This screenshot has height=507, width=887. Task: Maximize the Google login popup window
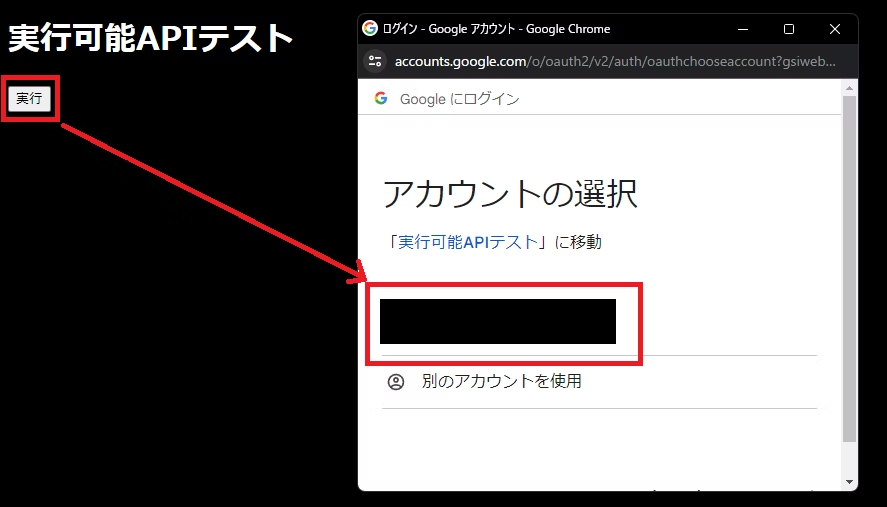pyautogui.click(x=789, y=29)
